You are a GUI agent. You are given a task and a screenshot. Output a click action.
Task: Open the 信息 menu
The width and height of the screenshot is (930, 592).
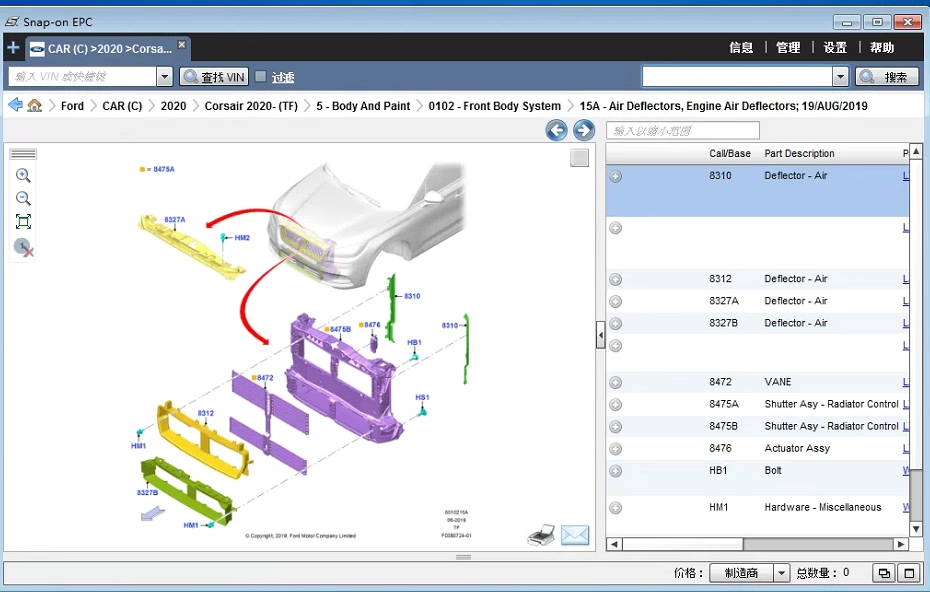(x=741, y=47)
